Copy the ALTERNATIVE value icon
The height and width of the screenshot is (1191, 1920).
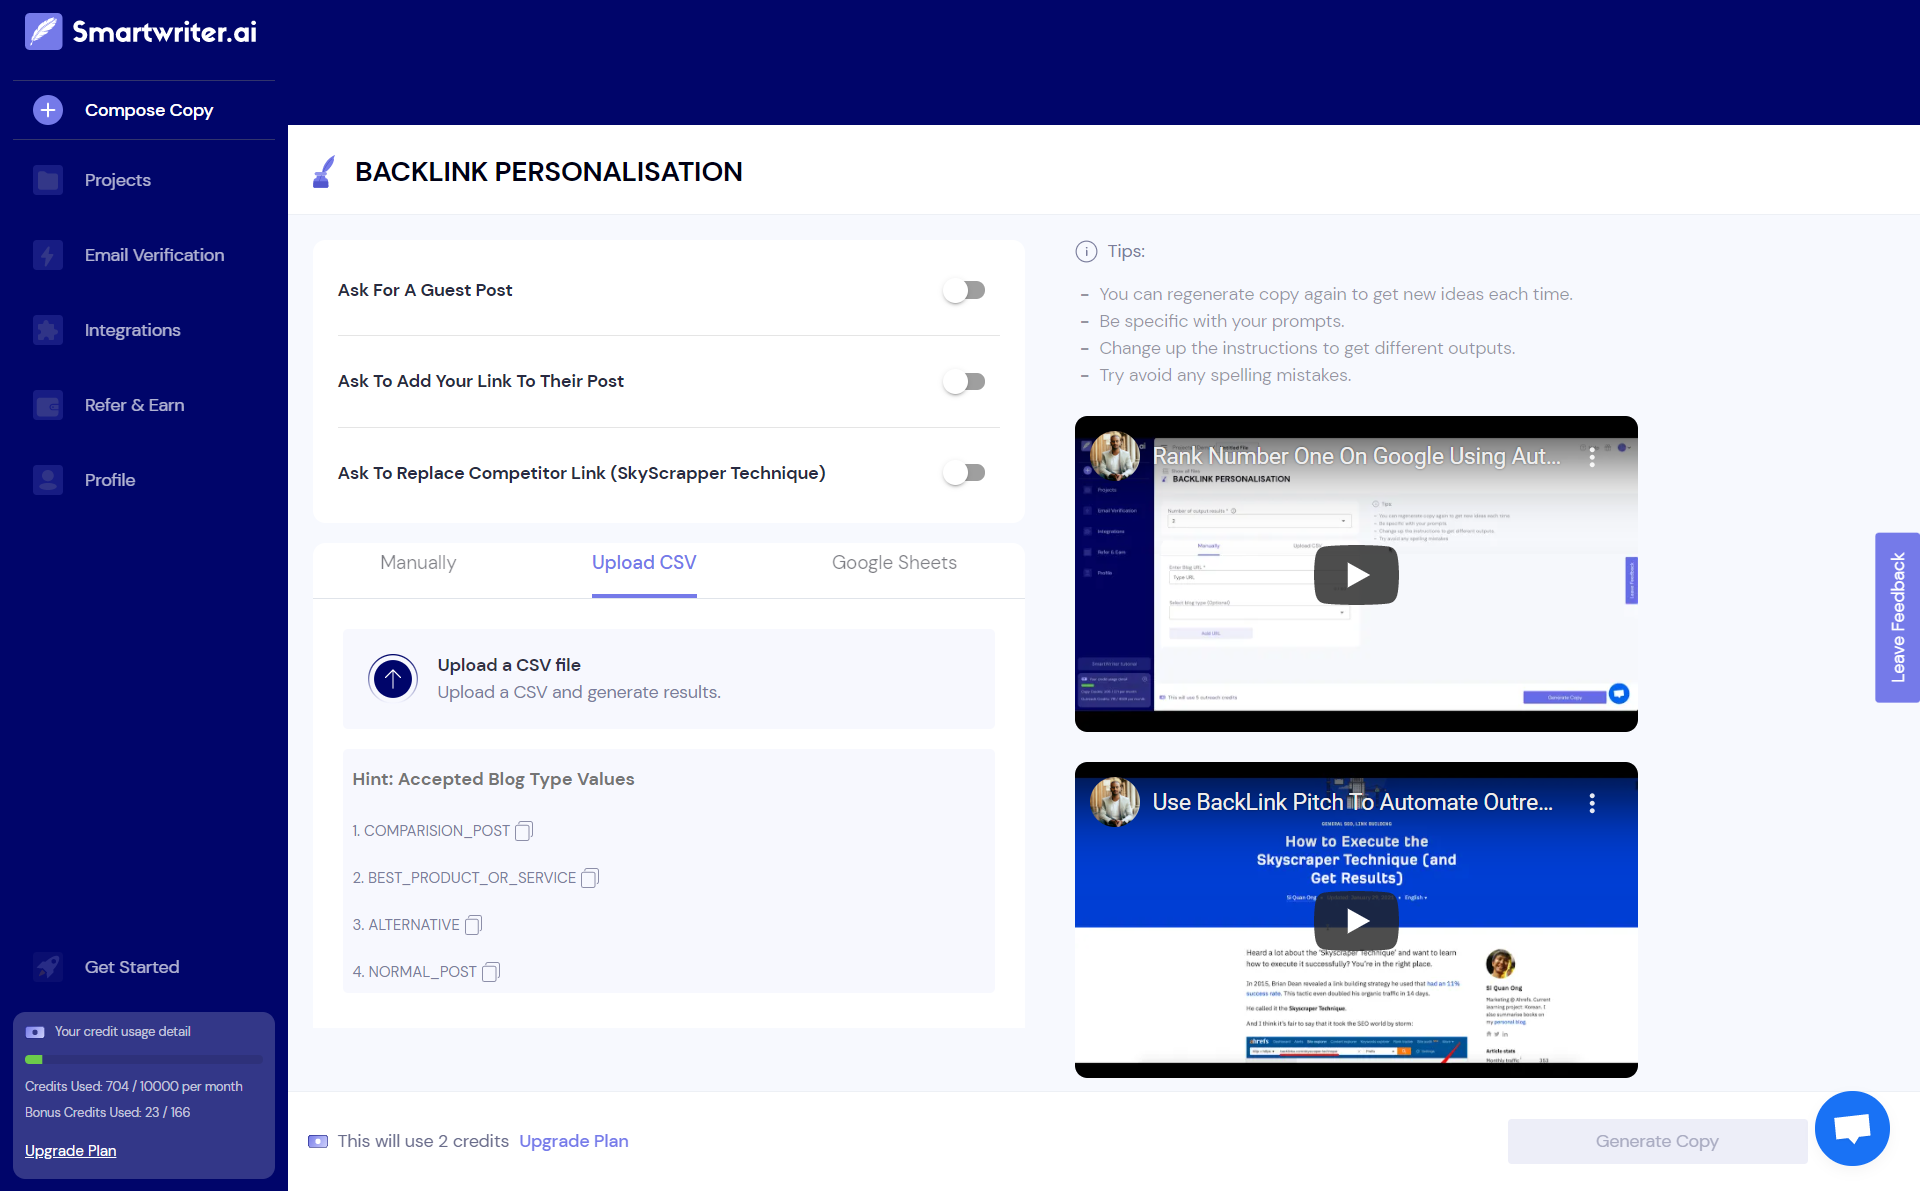(x=473, y=925)
